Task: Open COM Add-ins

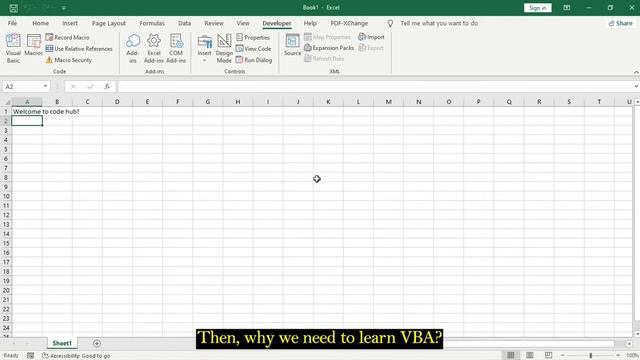Action: pyautogui.click(x=176, y=48)
